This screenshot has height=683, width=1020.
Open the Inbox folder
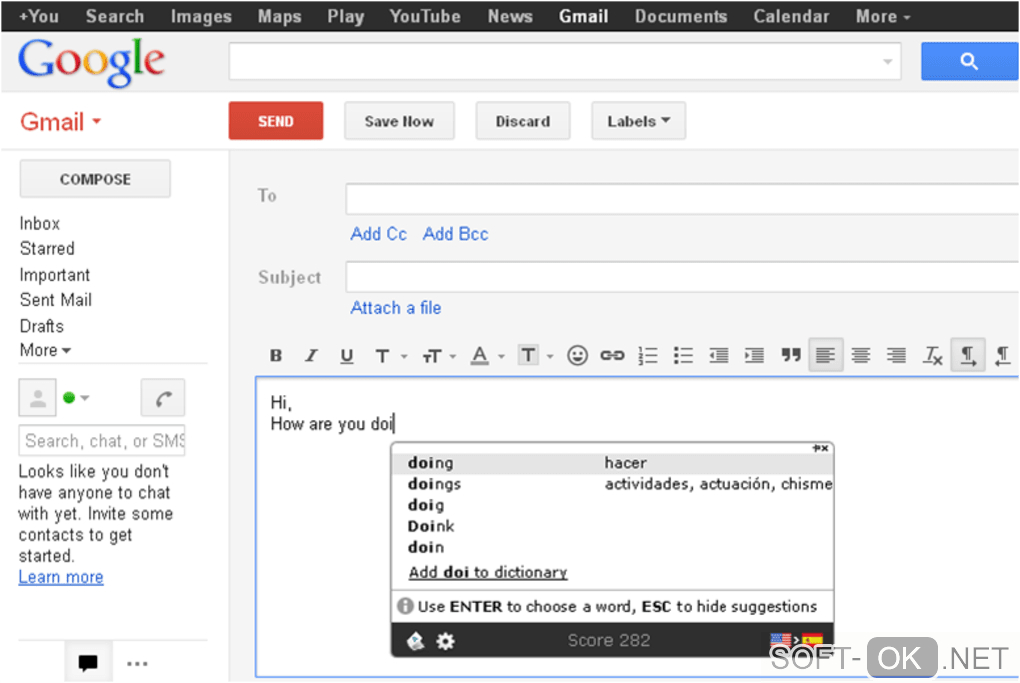40,224
